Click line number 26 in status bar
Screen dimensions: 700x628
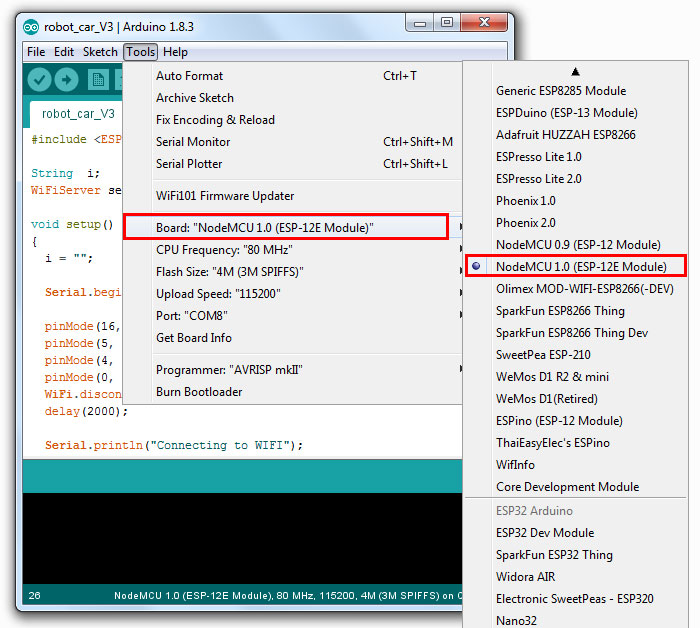(34, 595)
